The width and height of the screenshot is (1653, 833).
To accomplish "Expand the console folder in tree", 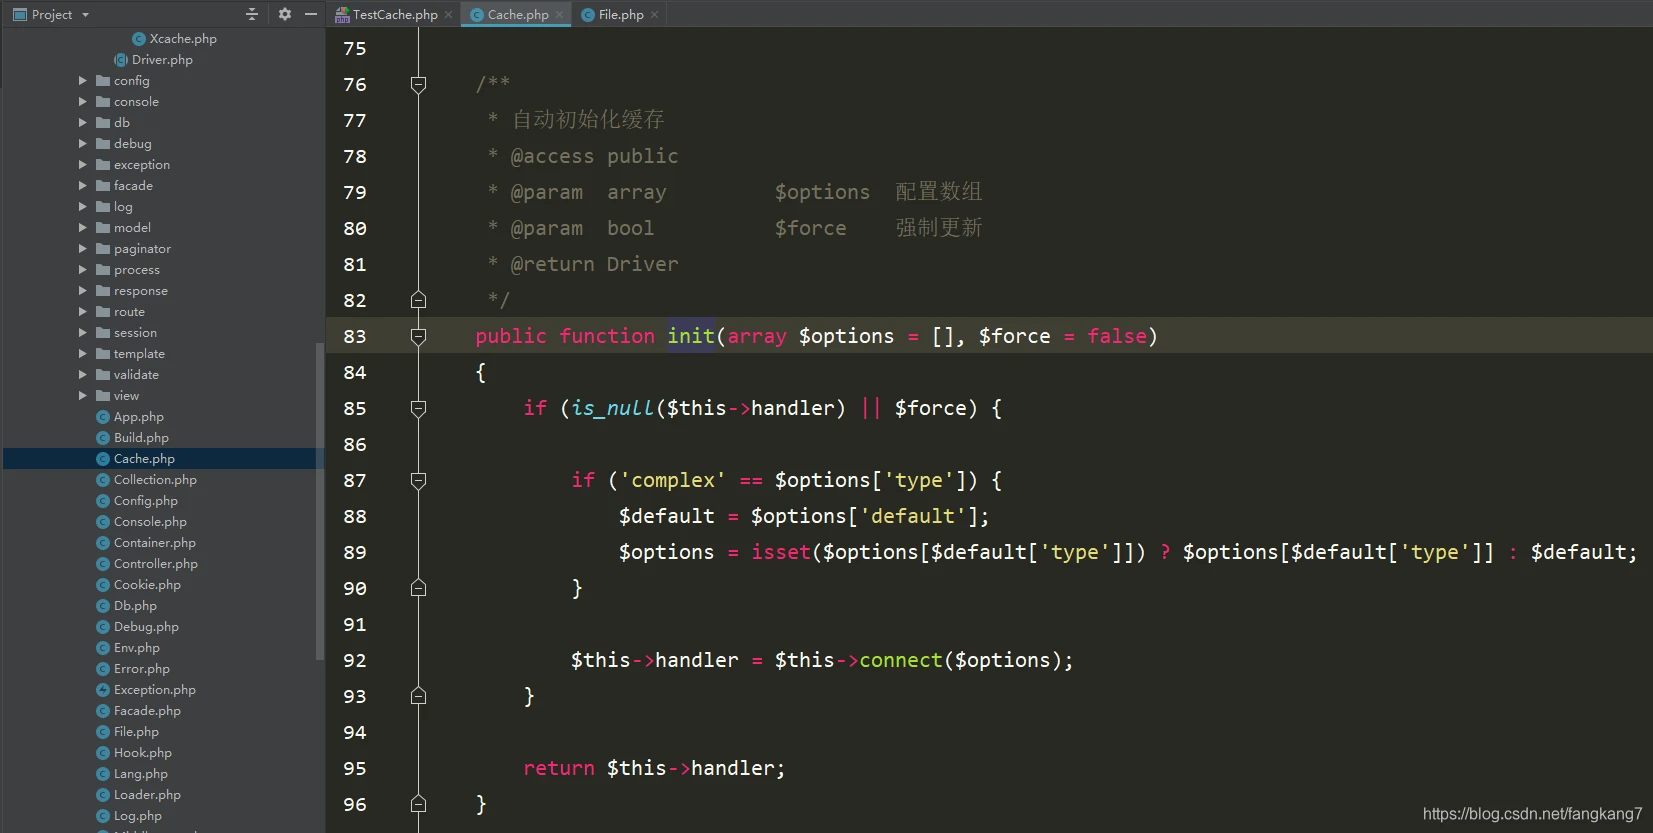I will (83, 102).
